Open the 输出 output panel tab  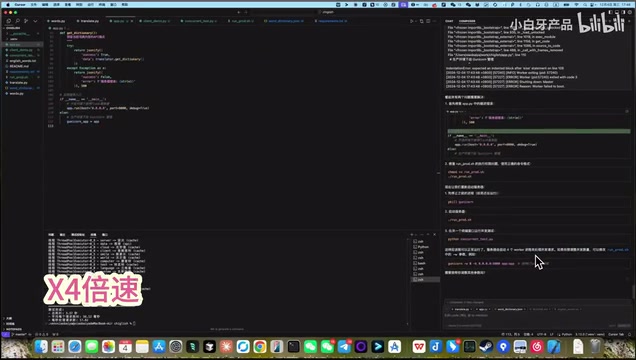coord(62,235)
